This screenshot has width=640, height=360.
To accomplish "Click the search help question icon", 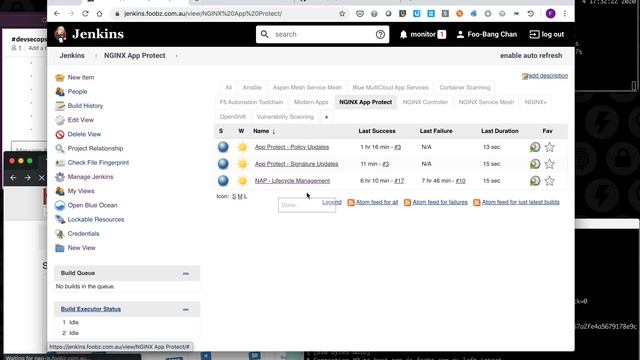I will coord(380,34).
